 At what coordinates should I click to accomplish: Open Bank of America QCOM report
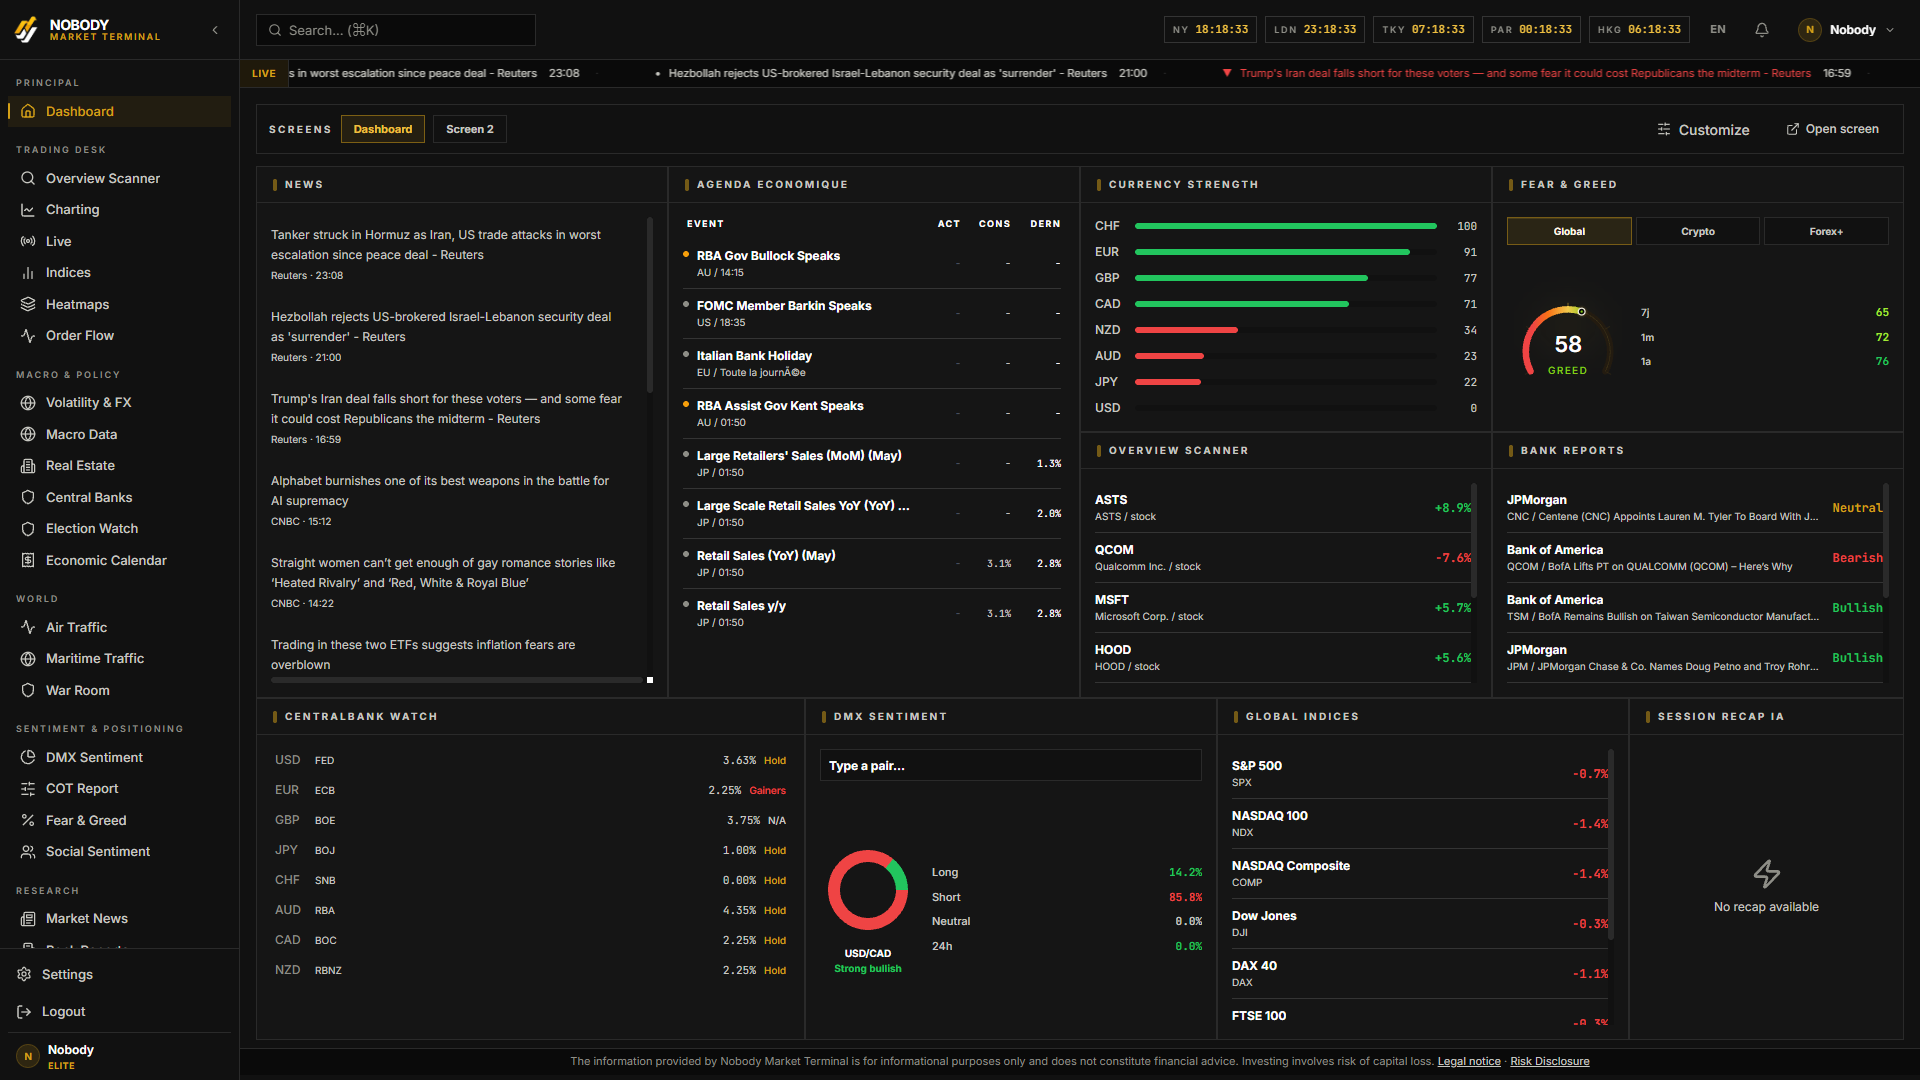point(1694,557)
